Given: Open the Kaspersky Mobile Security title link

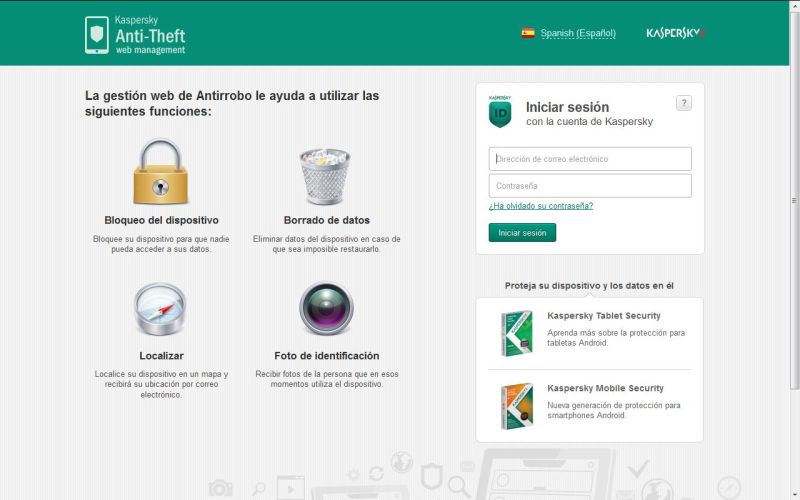Looking at the screenshot, I should click(x=605, y=388).
